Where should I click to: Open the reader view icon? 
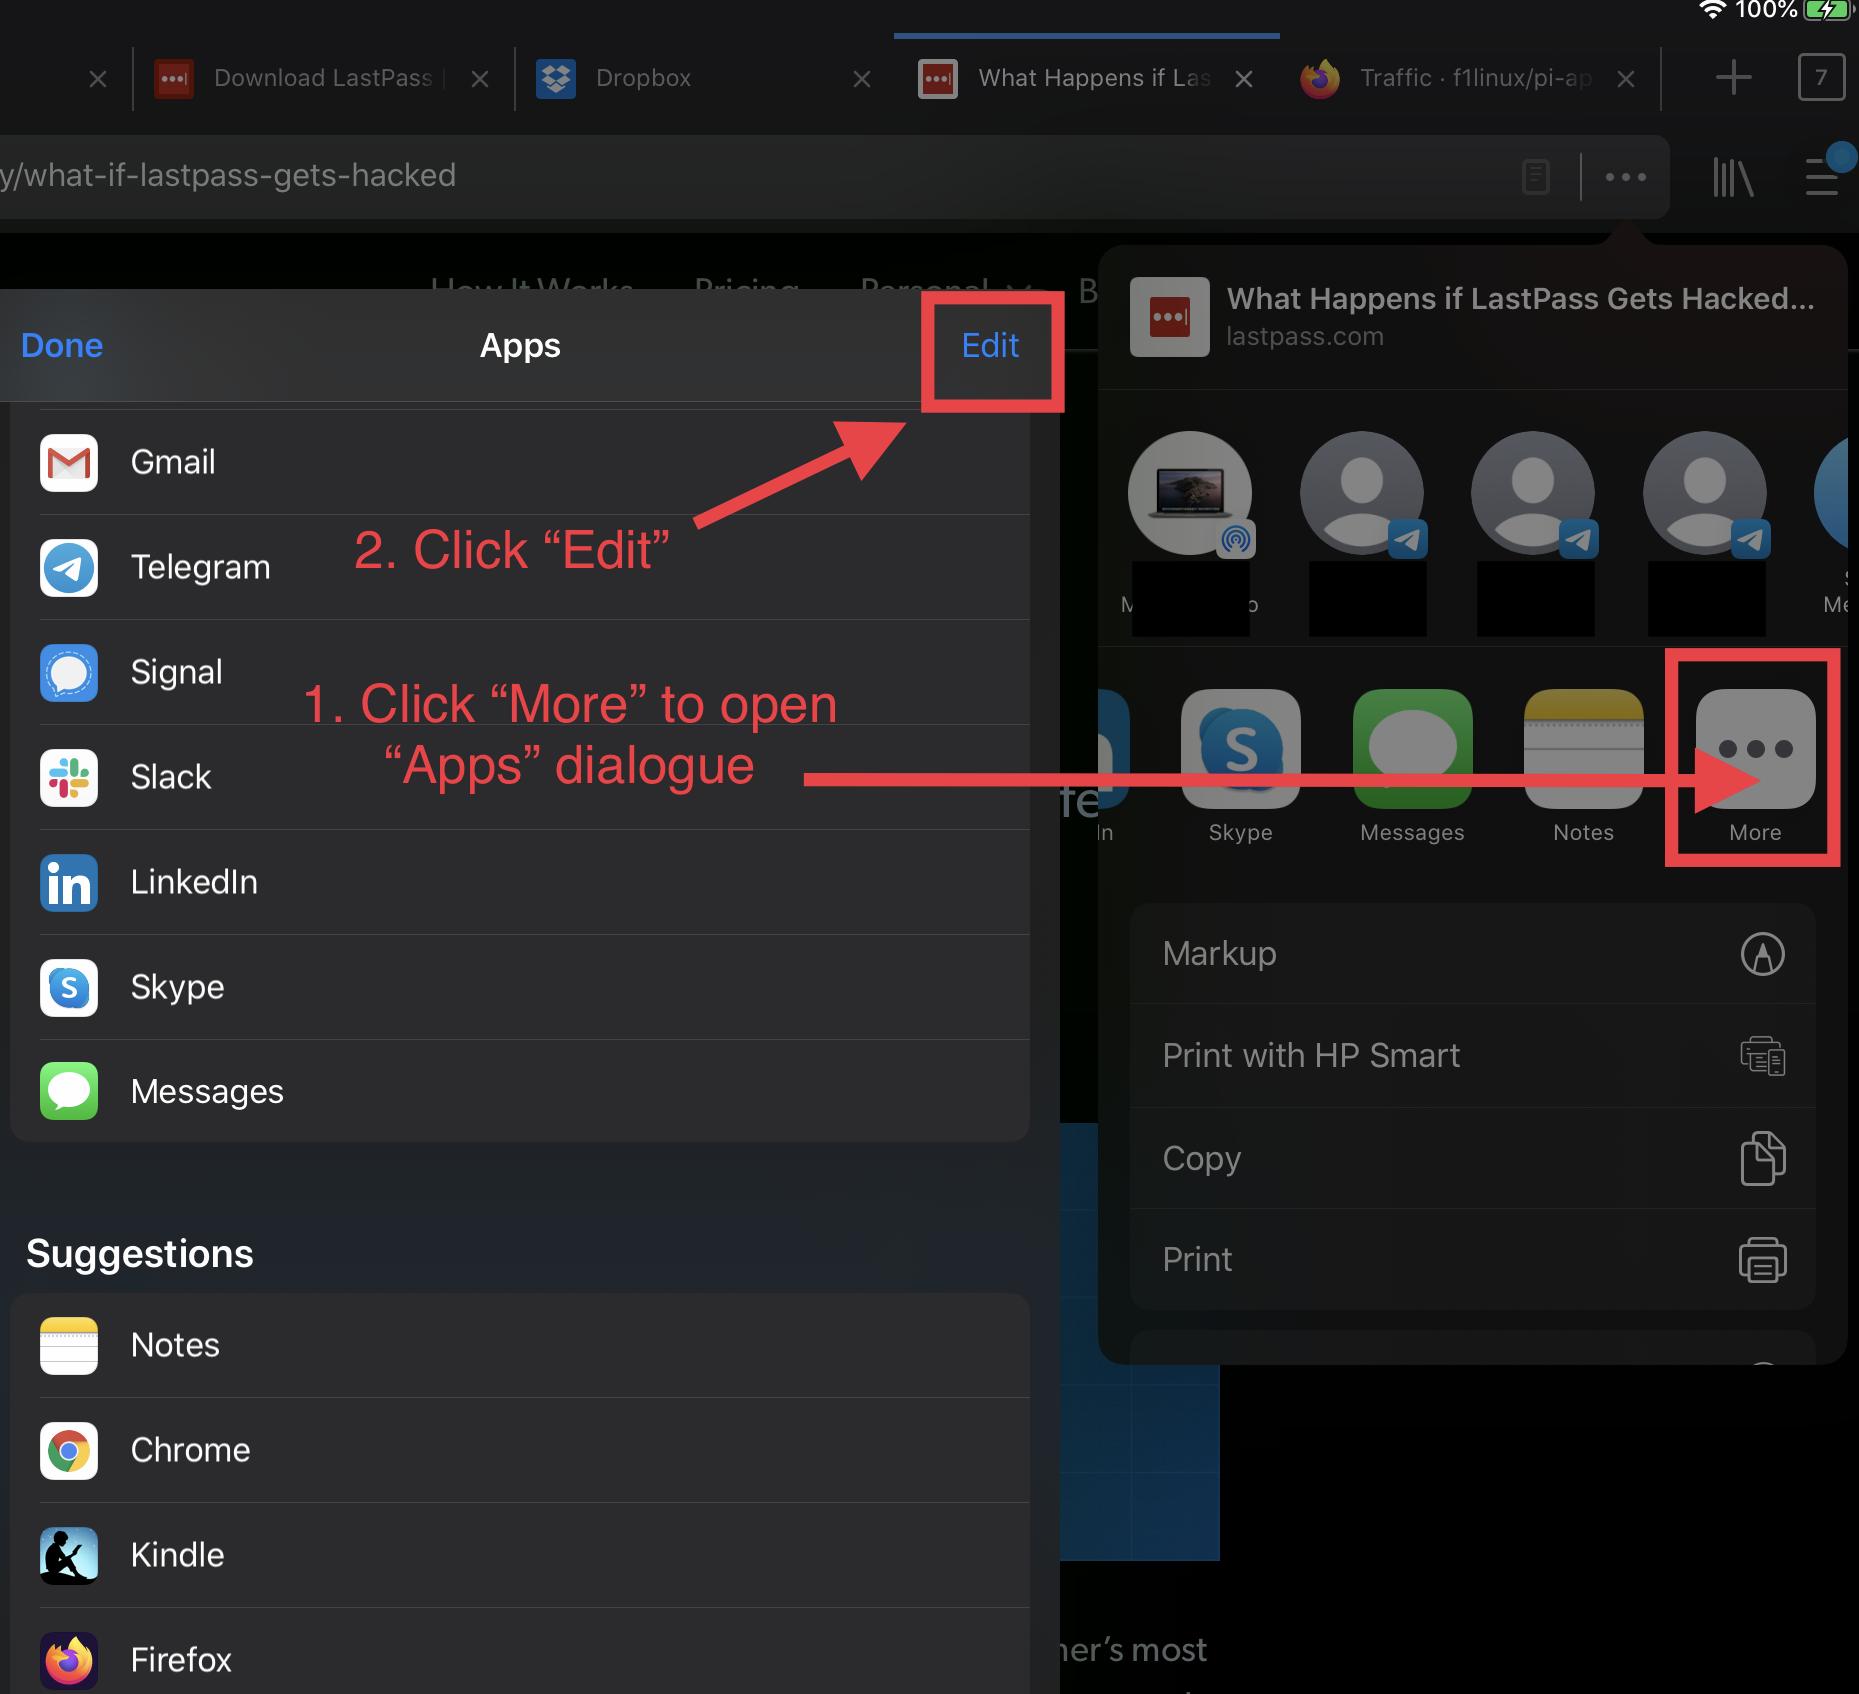click(1536, 177)
